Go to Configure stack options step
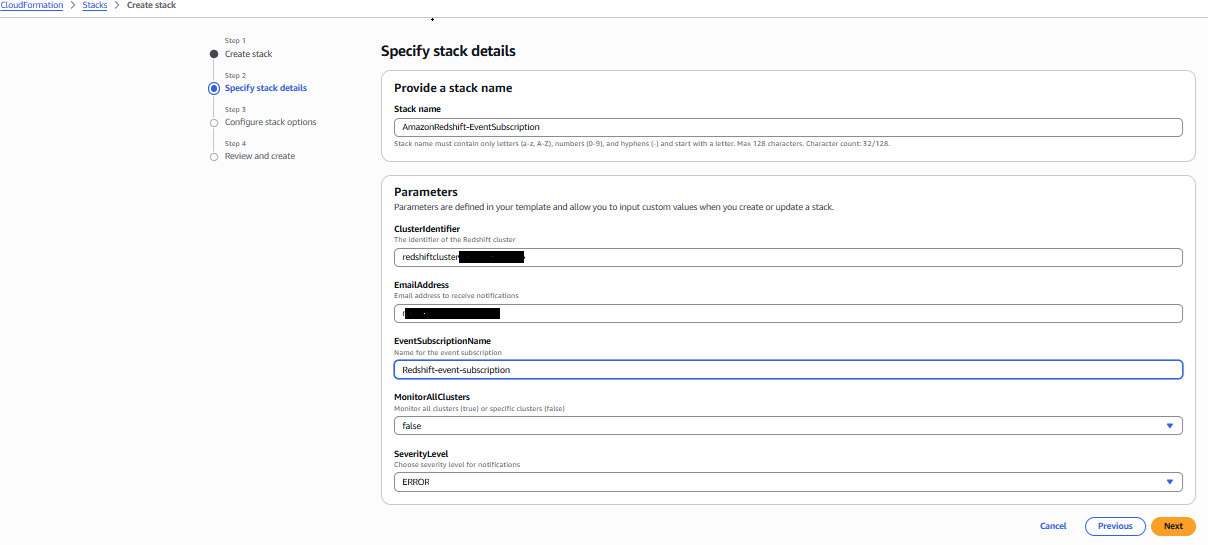 coord(270,122)
